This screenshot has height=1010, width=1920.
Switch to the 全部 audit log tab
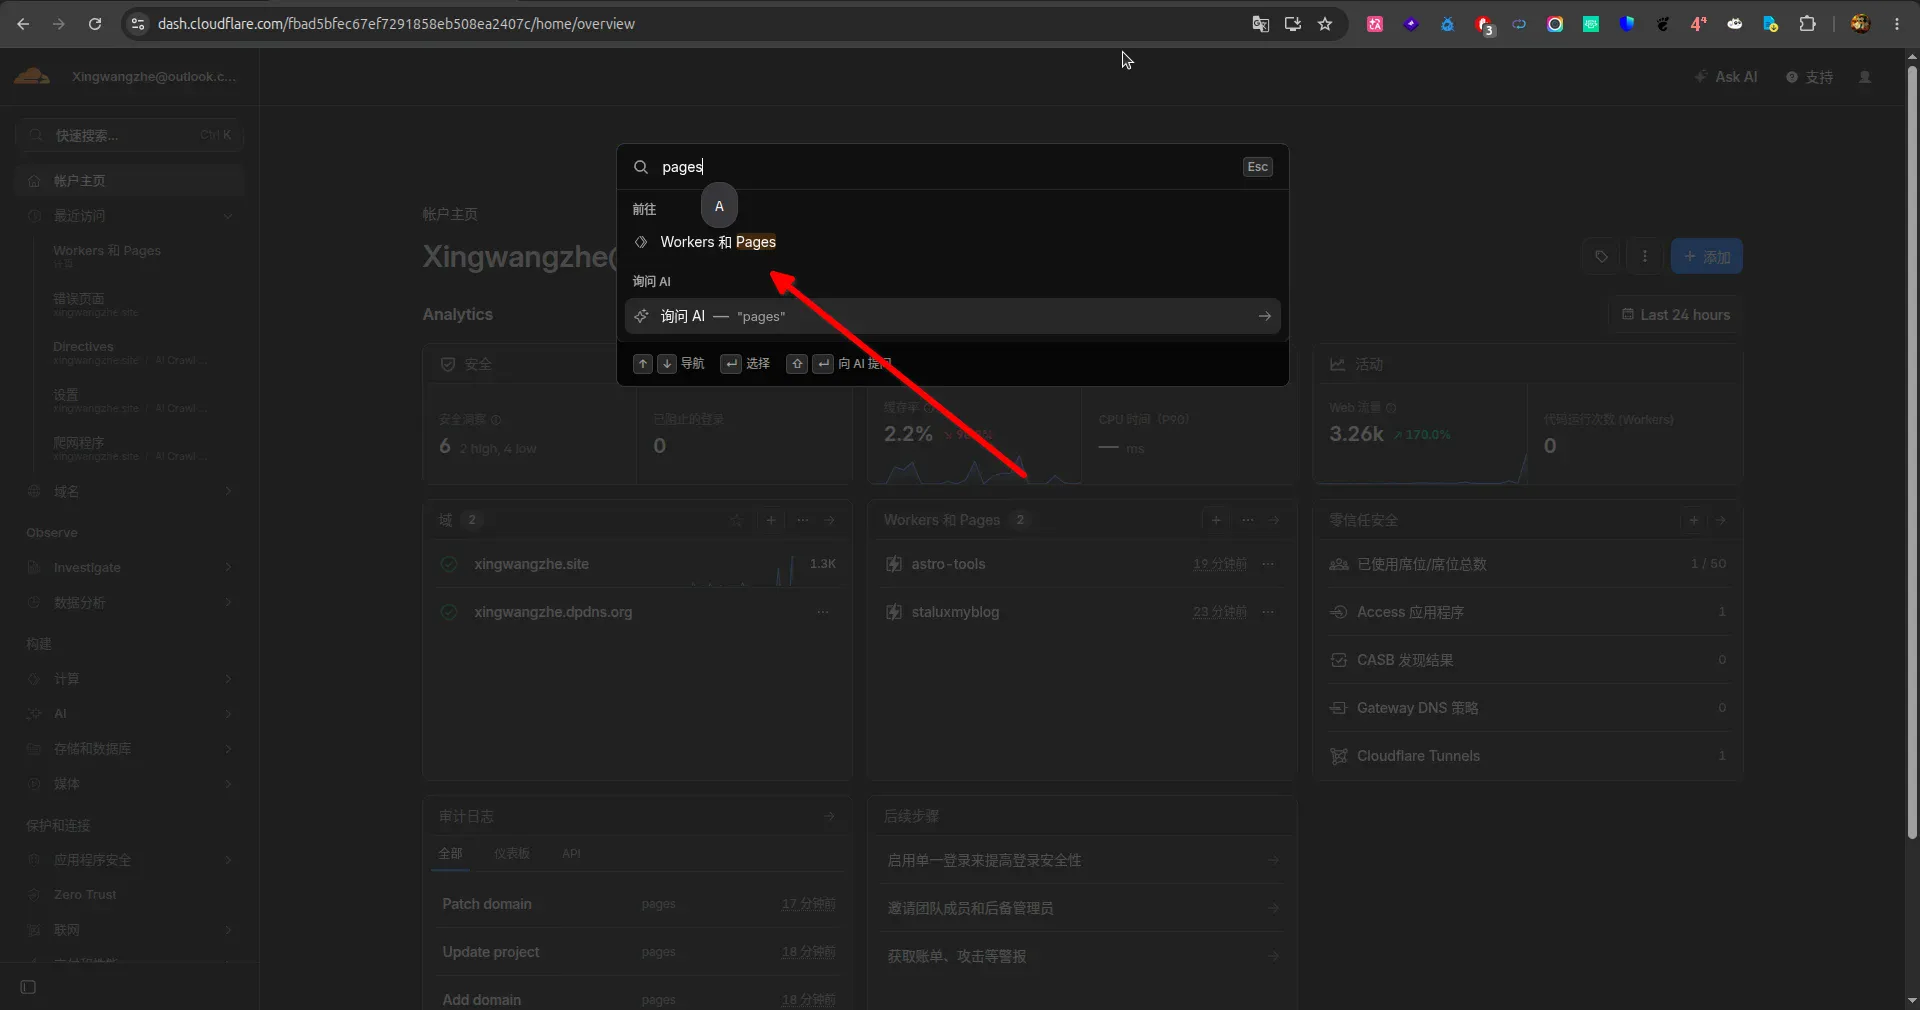tap(451, 853)
